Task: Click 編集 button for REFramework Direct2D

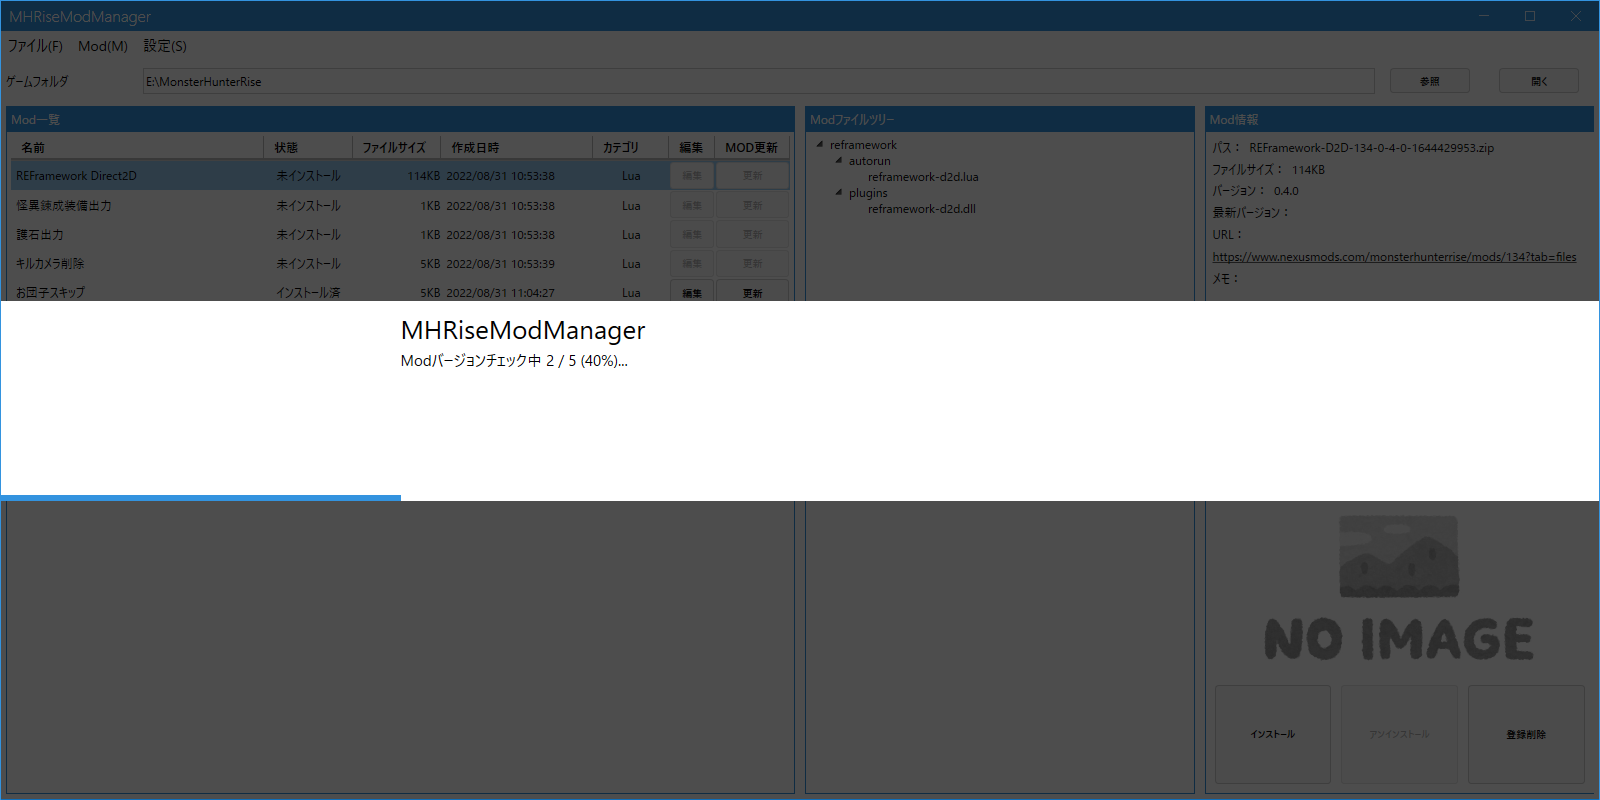Action: (x=692, y=175)
